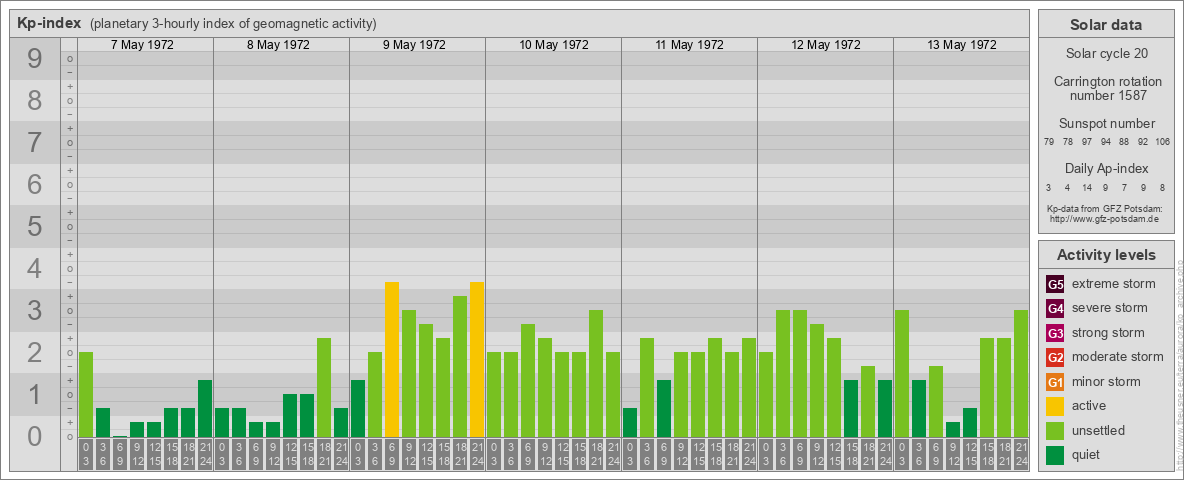Click the 'Daily Ap-index' label
The height and width of the screenshot is (480, 1184).
point(1106,168)
